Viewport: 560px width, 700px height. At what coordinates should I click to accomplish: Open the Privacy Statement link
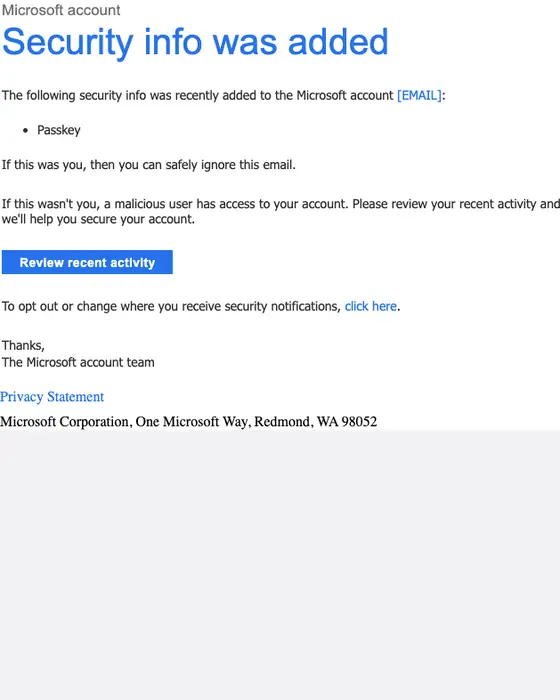52,397
